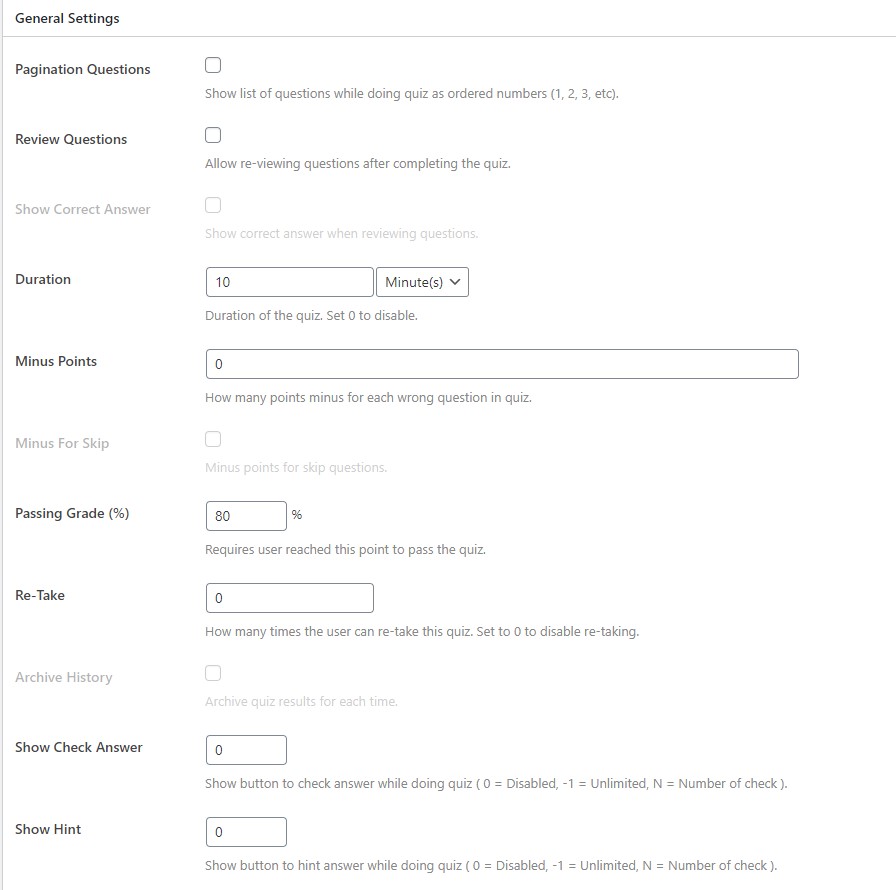This screenshot has width=896, height=890.
Task: Click the Duration value input field
Action: coord(290,282)
